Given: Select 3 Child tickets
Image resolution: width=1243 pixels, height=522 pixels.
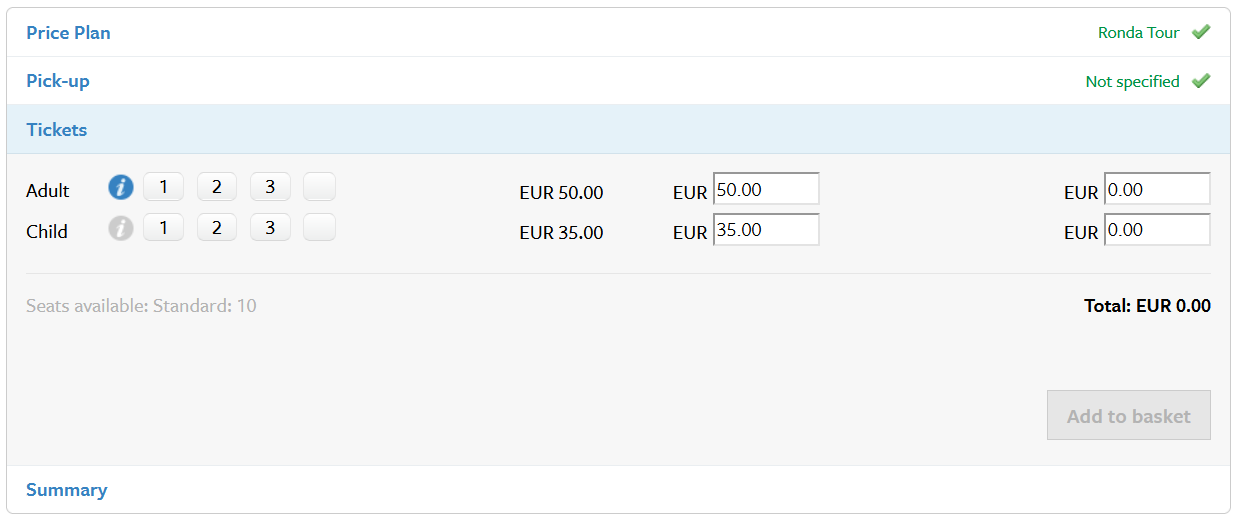Looking at the screenshot, I should coord(270,227).
